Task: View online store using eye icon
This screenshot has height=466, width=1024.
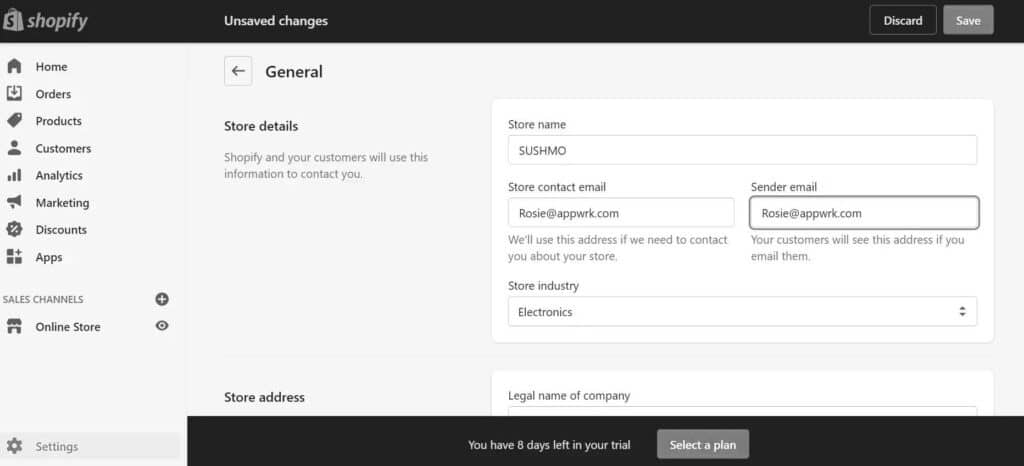Action: click(162, 326)
